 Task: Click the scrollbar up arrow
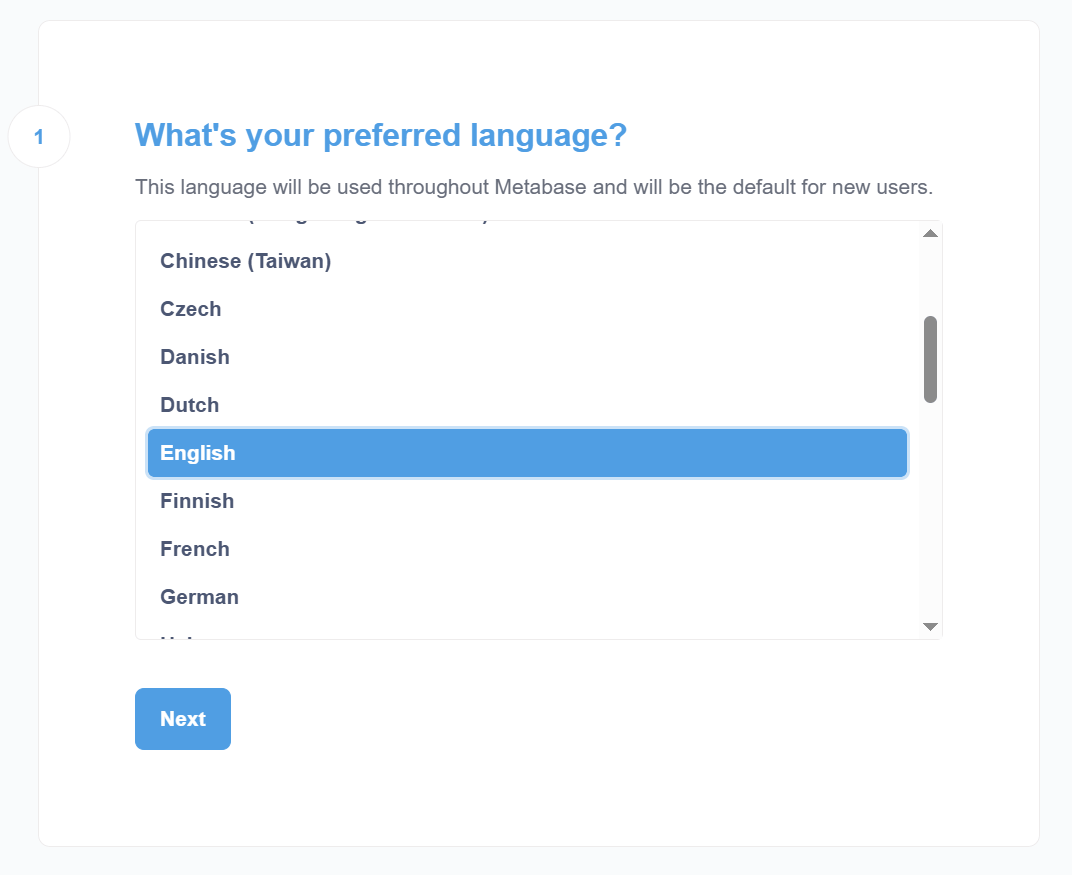point(929,231)
